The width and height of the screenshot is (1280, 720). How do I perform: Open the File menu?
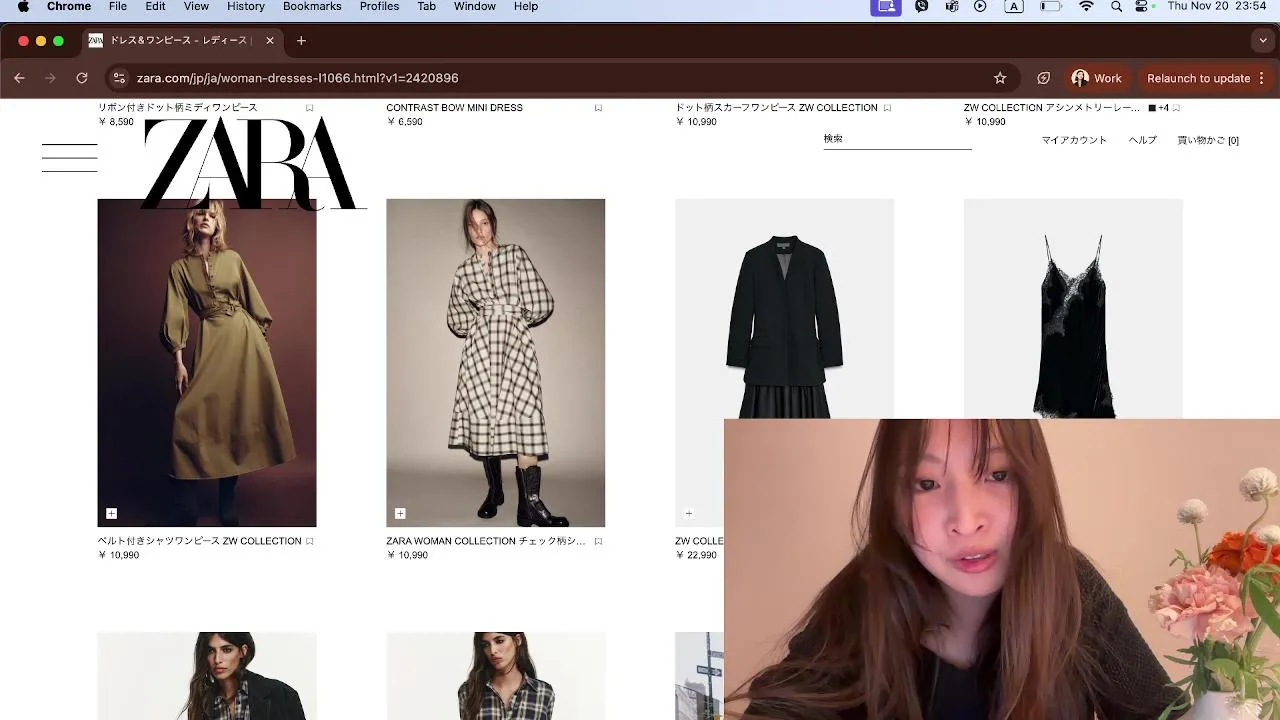pos(118,7)
